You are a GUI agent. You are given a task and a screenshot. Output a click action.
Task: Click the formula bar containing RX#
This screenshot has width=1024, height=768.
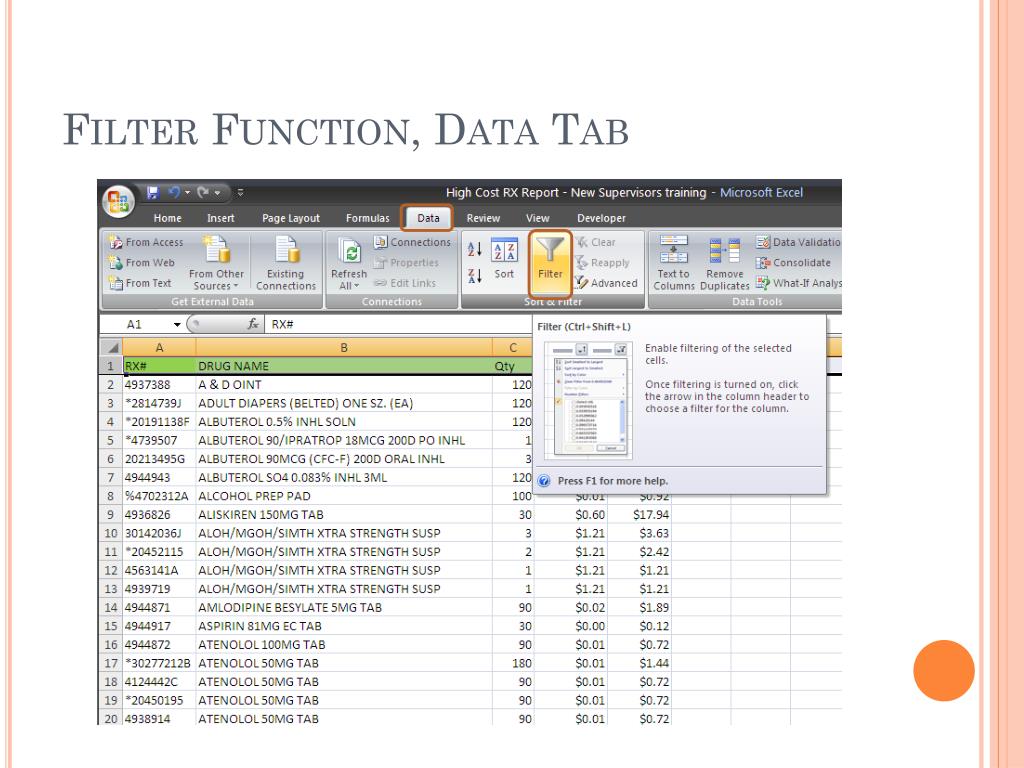(x=398, y=325)
